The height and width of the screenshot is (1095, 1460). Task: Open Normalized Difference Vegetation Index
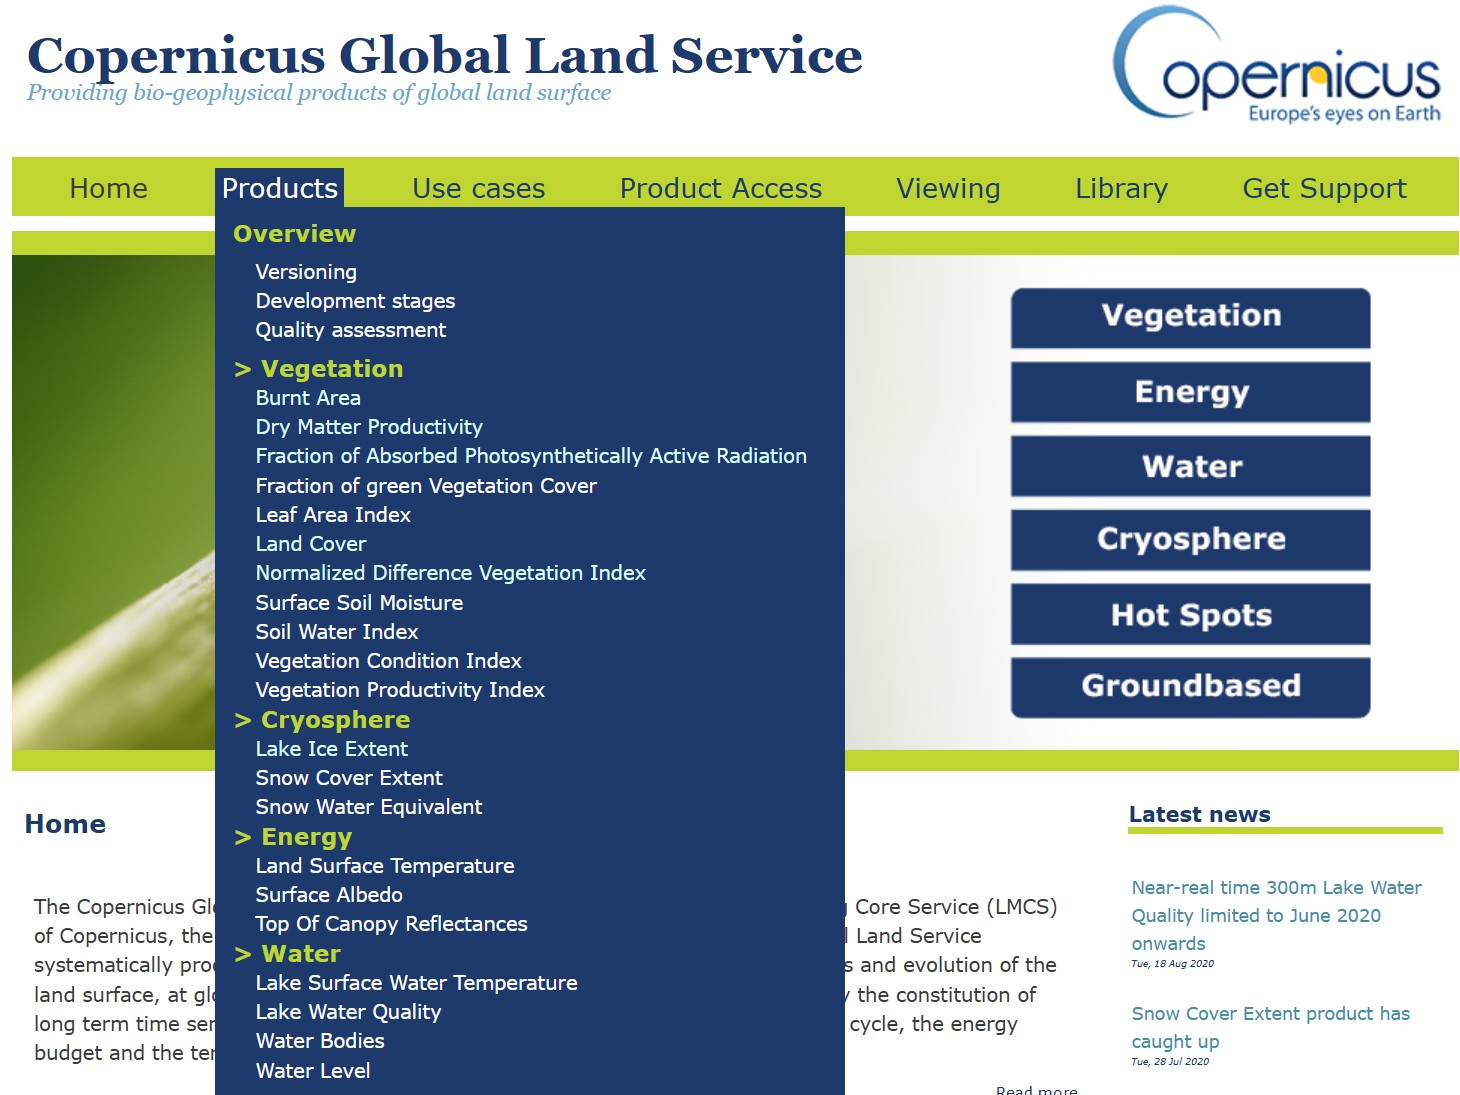(451, 573)
